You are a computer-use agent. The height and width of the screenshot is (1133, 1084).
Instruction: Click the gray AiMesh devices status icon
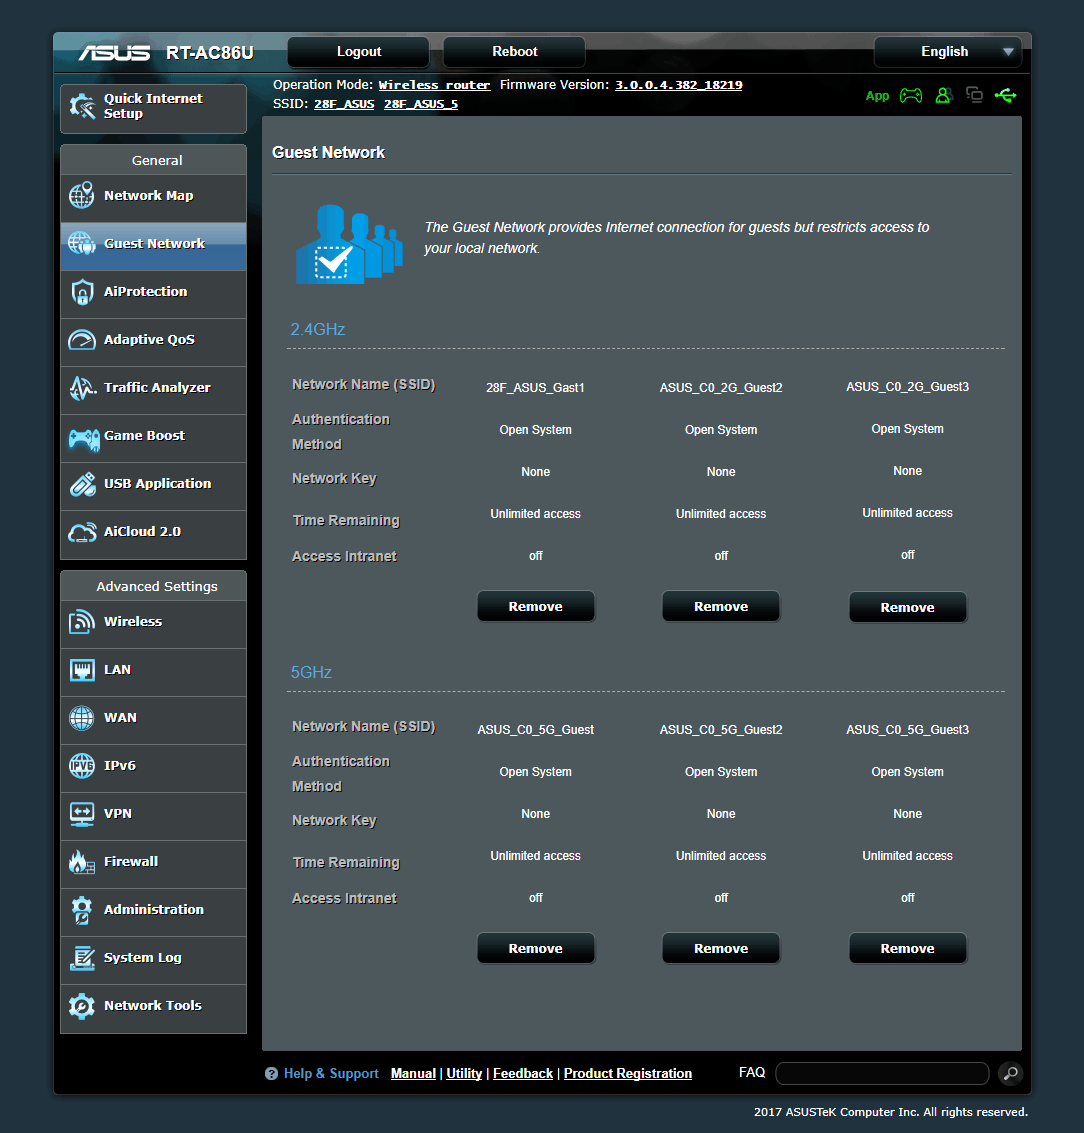(x=974, y=95)
